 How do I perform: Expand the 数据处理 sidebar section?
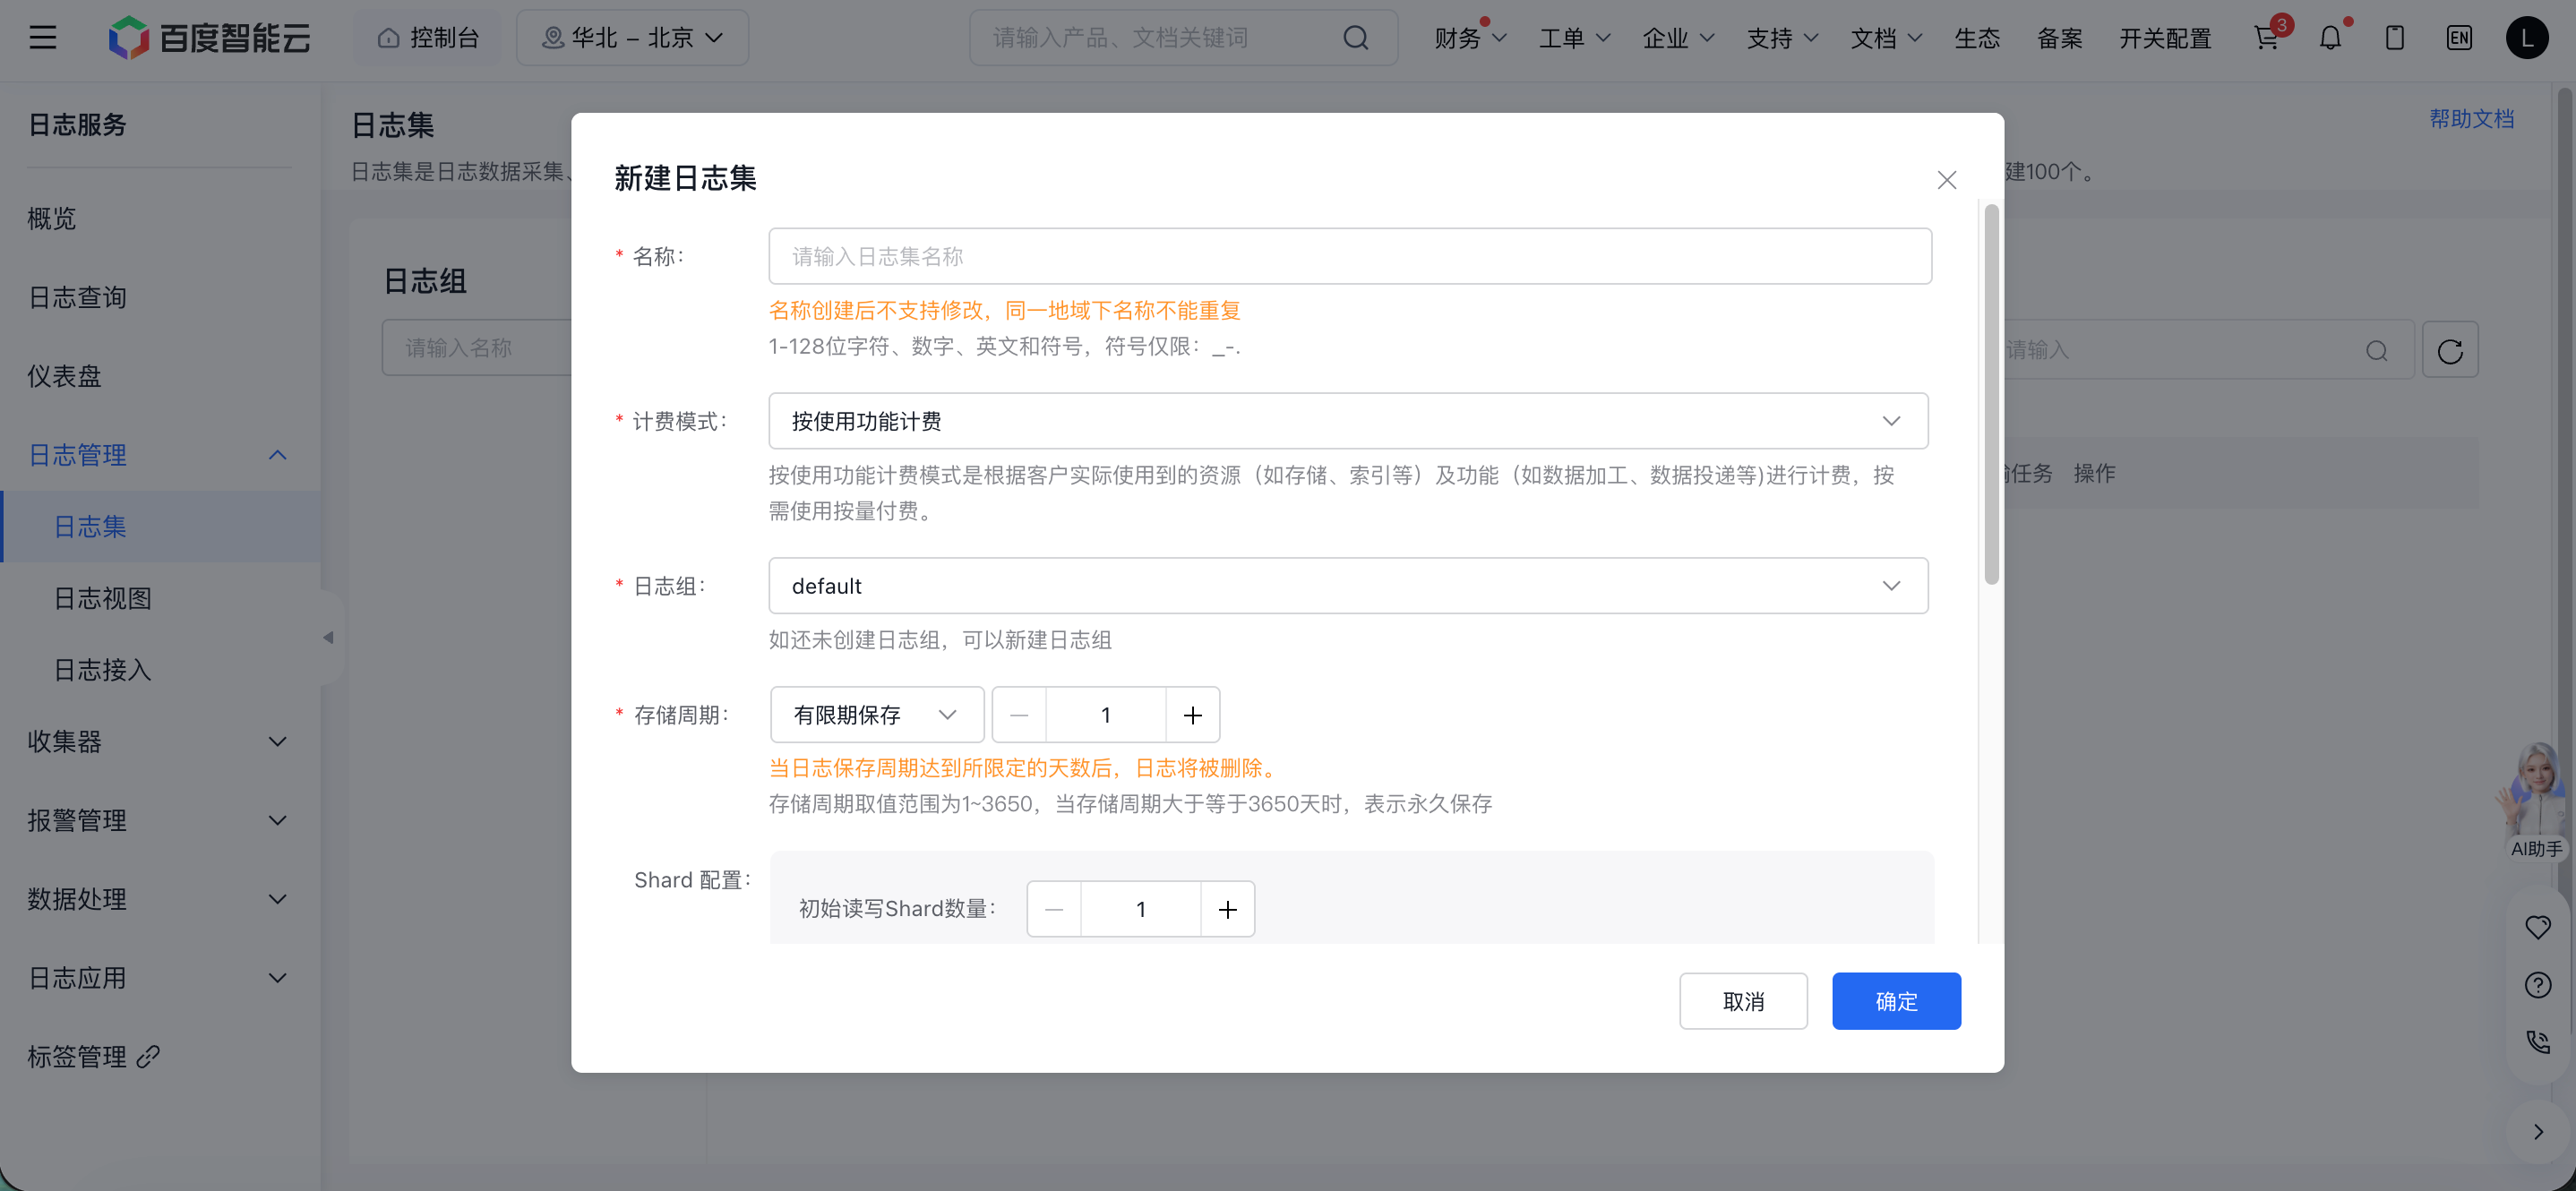160,900
